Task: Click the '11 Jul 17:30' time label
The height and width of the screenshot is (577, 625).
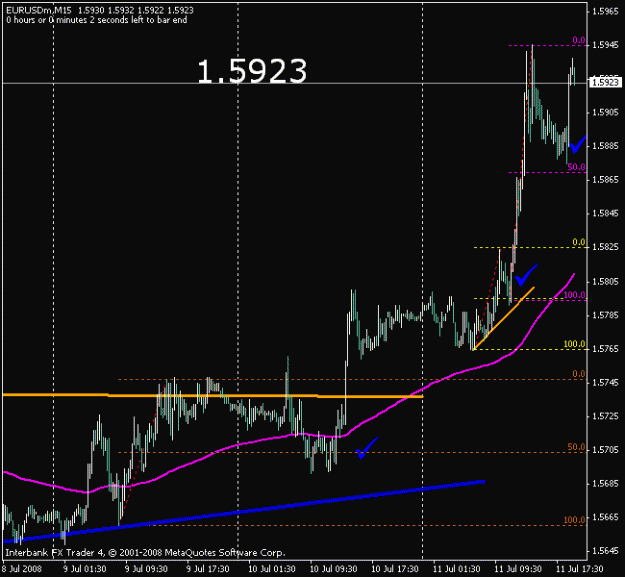Action: pyautogui.click(x=580, y=569)
